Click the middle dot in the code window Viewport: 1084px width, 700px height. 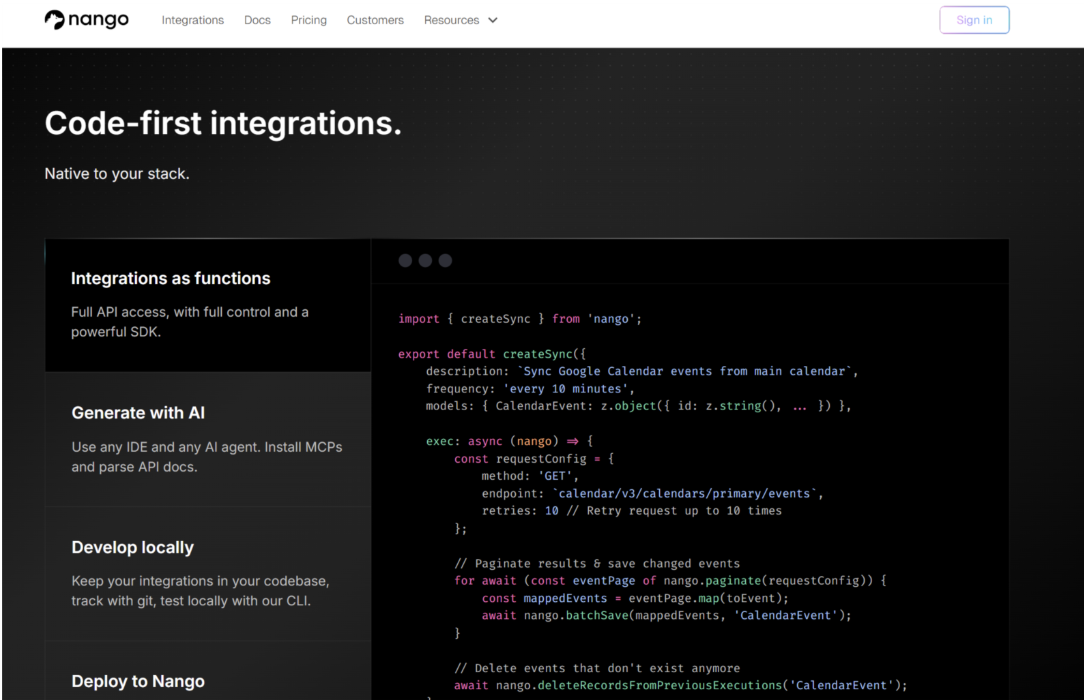coord(425,261)
